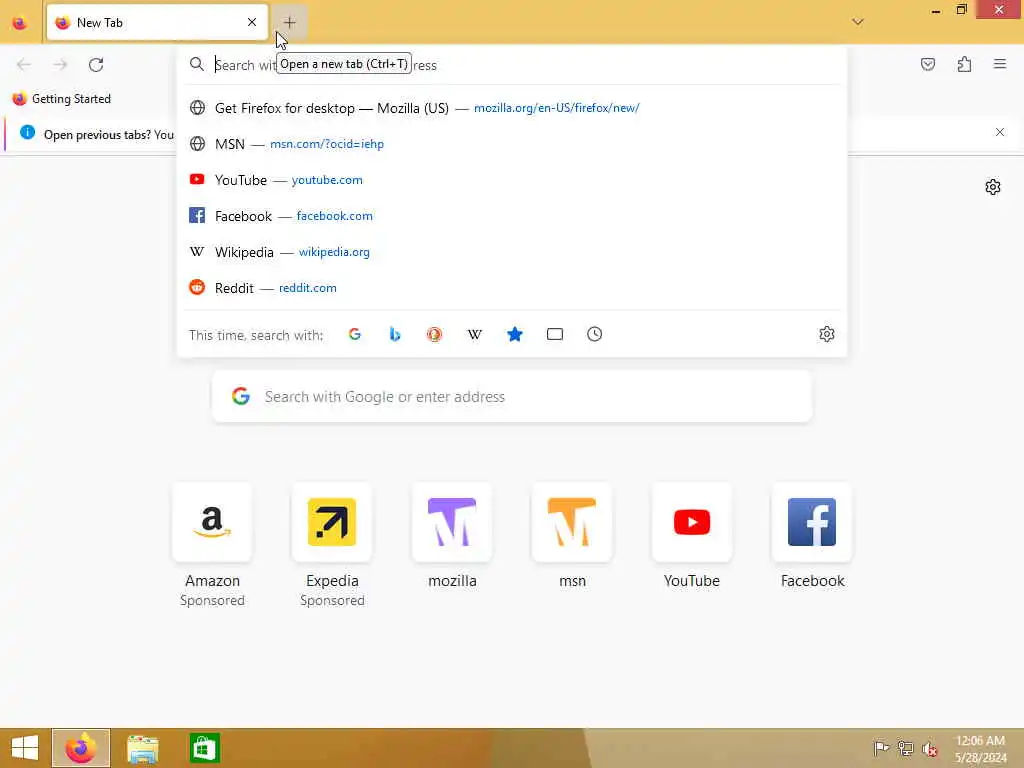
Task: Search this time with Google
Action: pyautogui.click(x=355, y=334)
